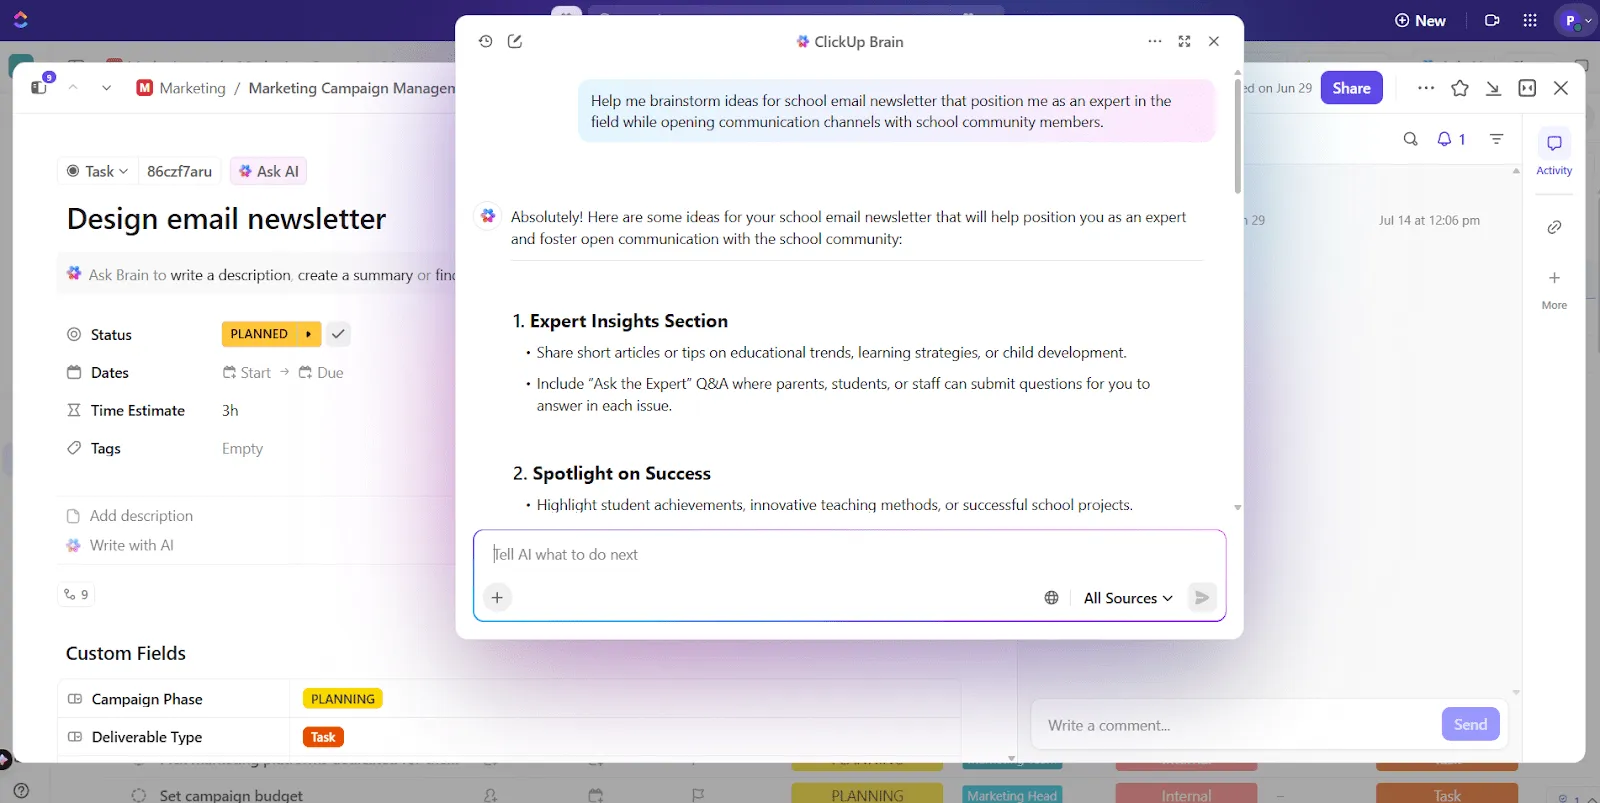
Task: Open the PLANNED status dropdown
Action: [x=259, y=334]
